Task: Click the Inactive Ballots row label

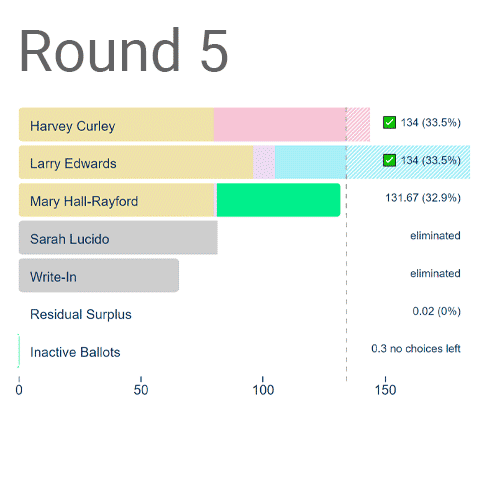Action: 75,352
